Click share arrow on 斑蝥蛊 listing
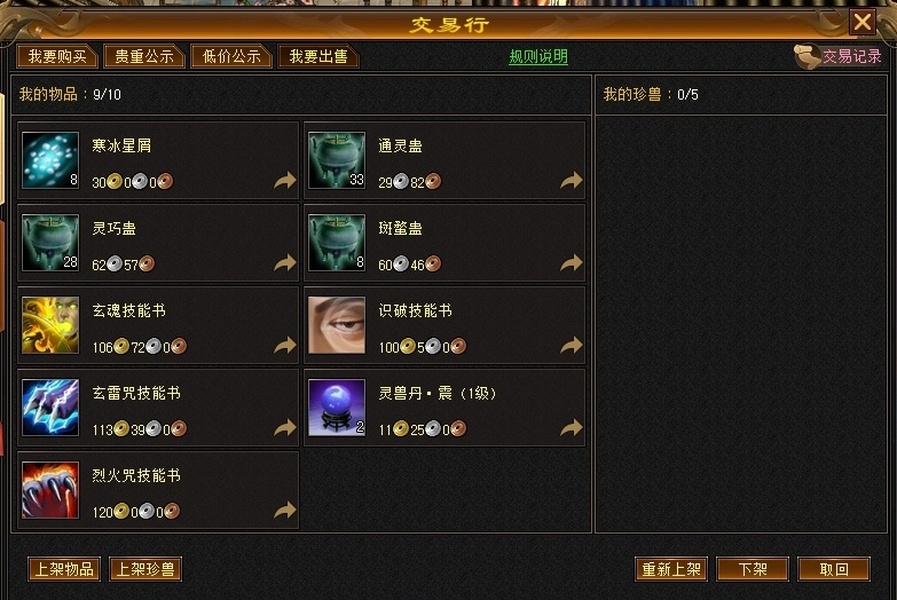Viewport: 897px width, 600px height. (571, 263)
